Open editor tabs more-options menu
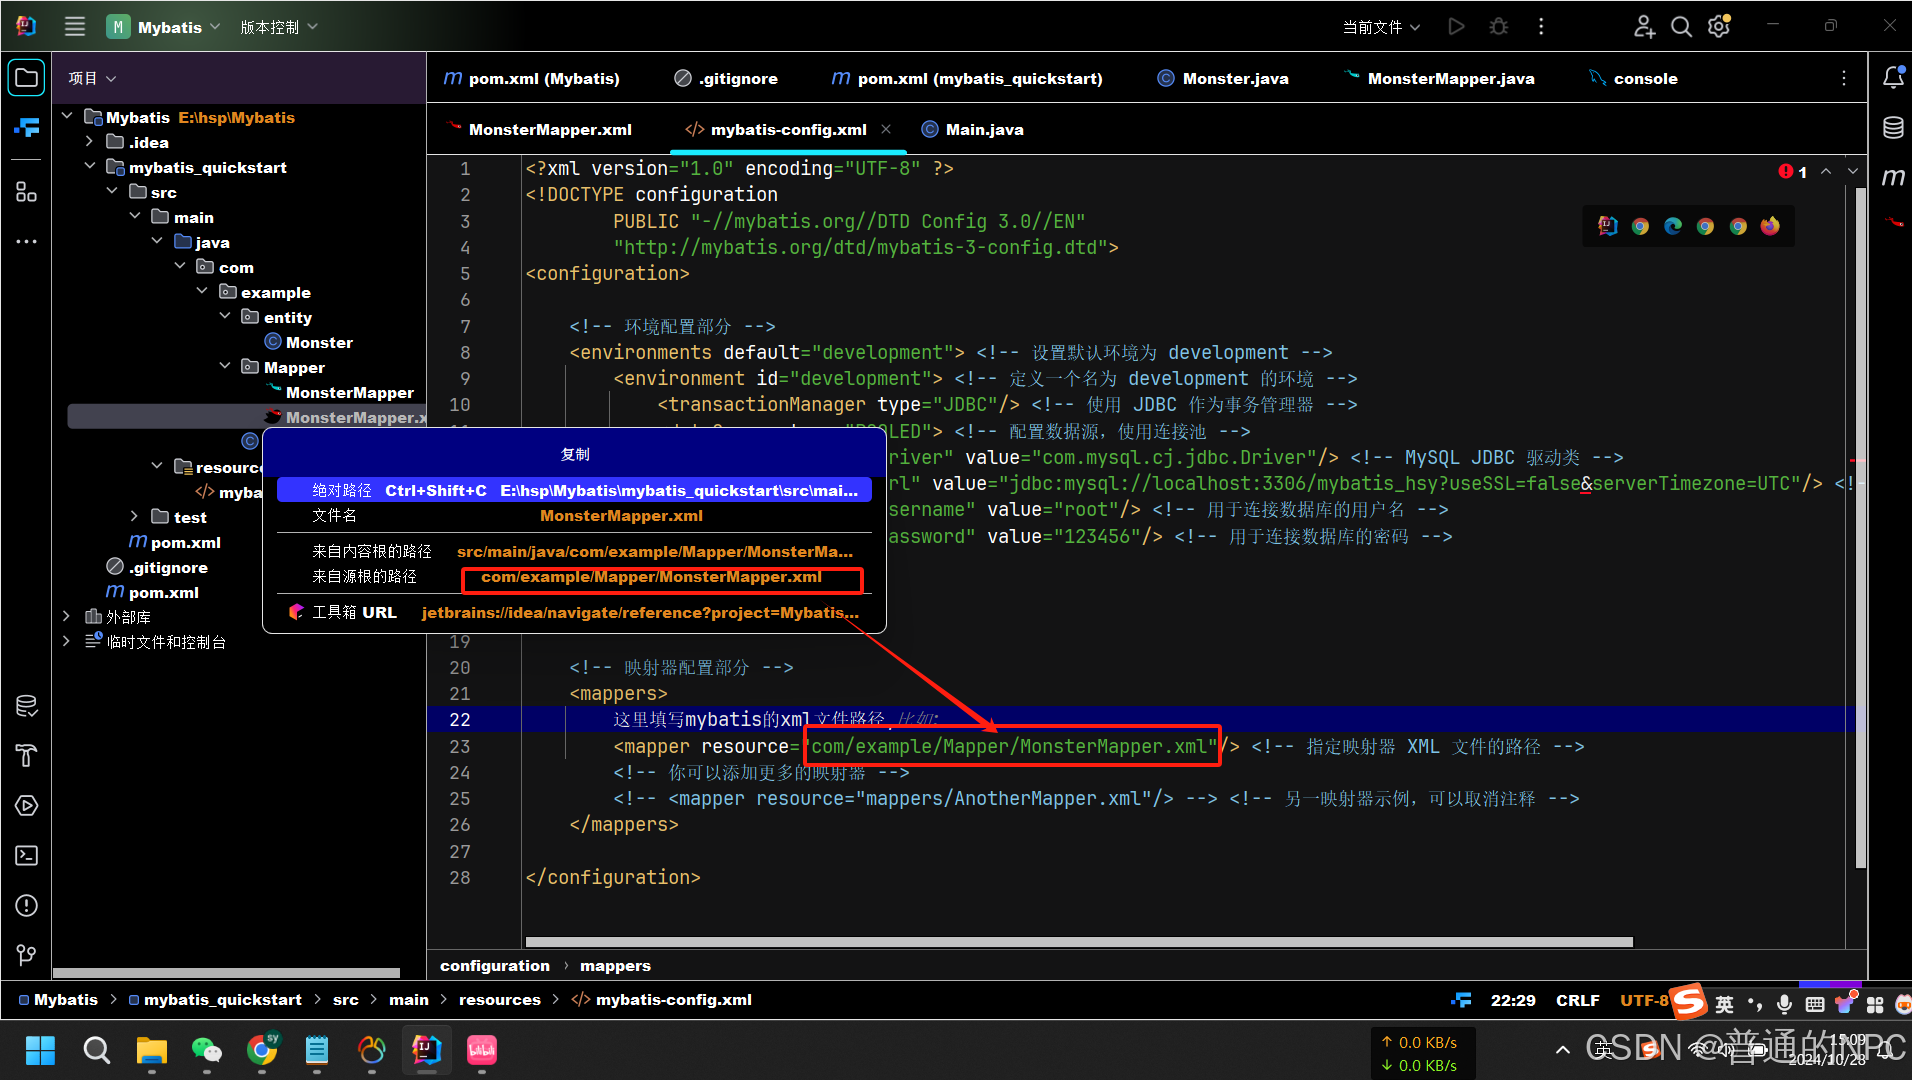Screen dimensions: 1912x1080 1844,78
